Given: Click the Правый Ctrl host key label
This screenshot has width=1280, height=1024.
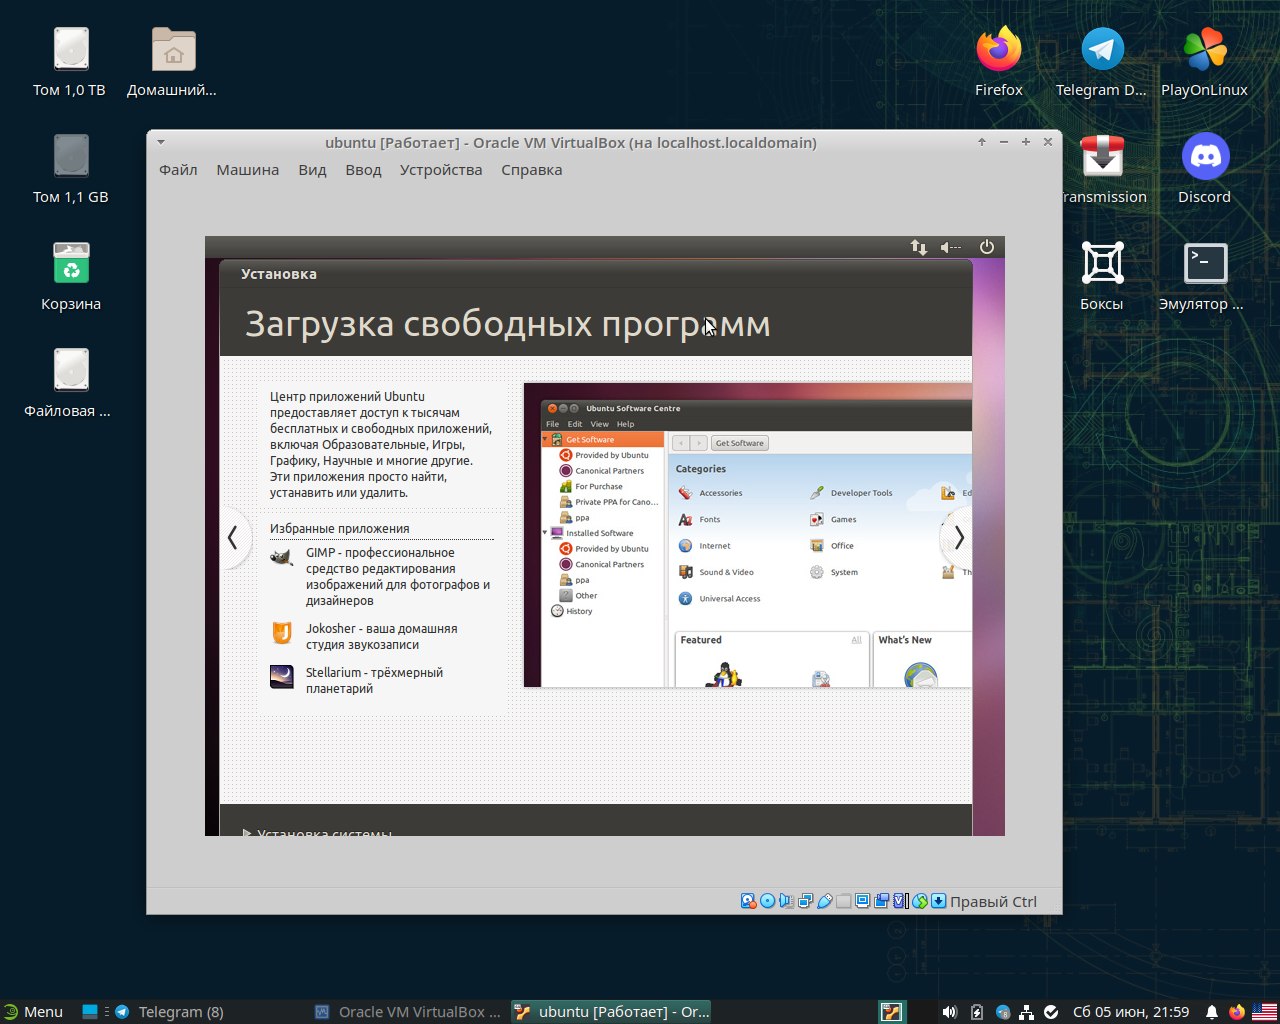Looking at the screenshot, I should 993,901.
